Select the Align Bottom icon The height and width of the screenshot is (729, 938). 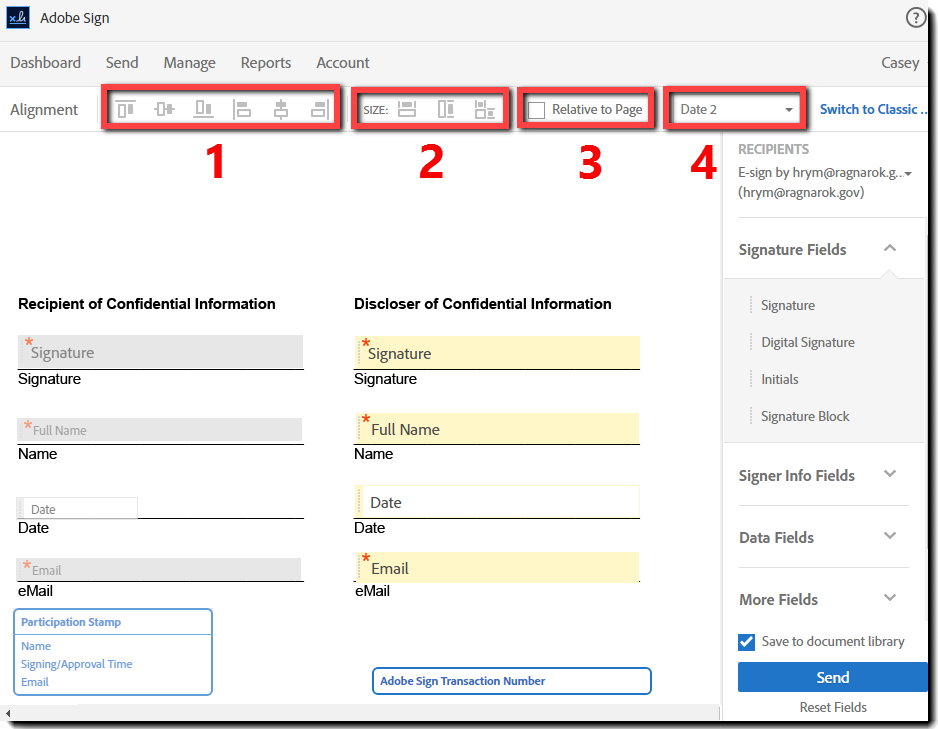point(203,109)
